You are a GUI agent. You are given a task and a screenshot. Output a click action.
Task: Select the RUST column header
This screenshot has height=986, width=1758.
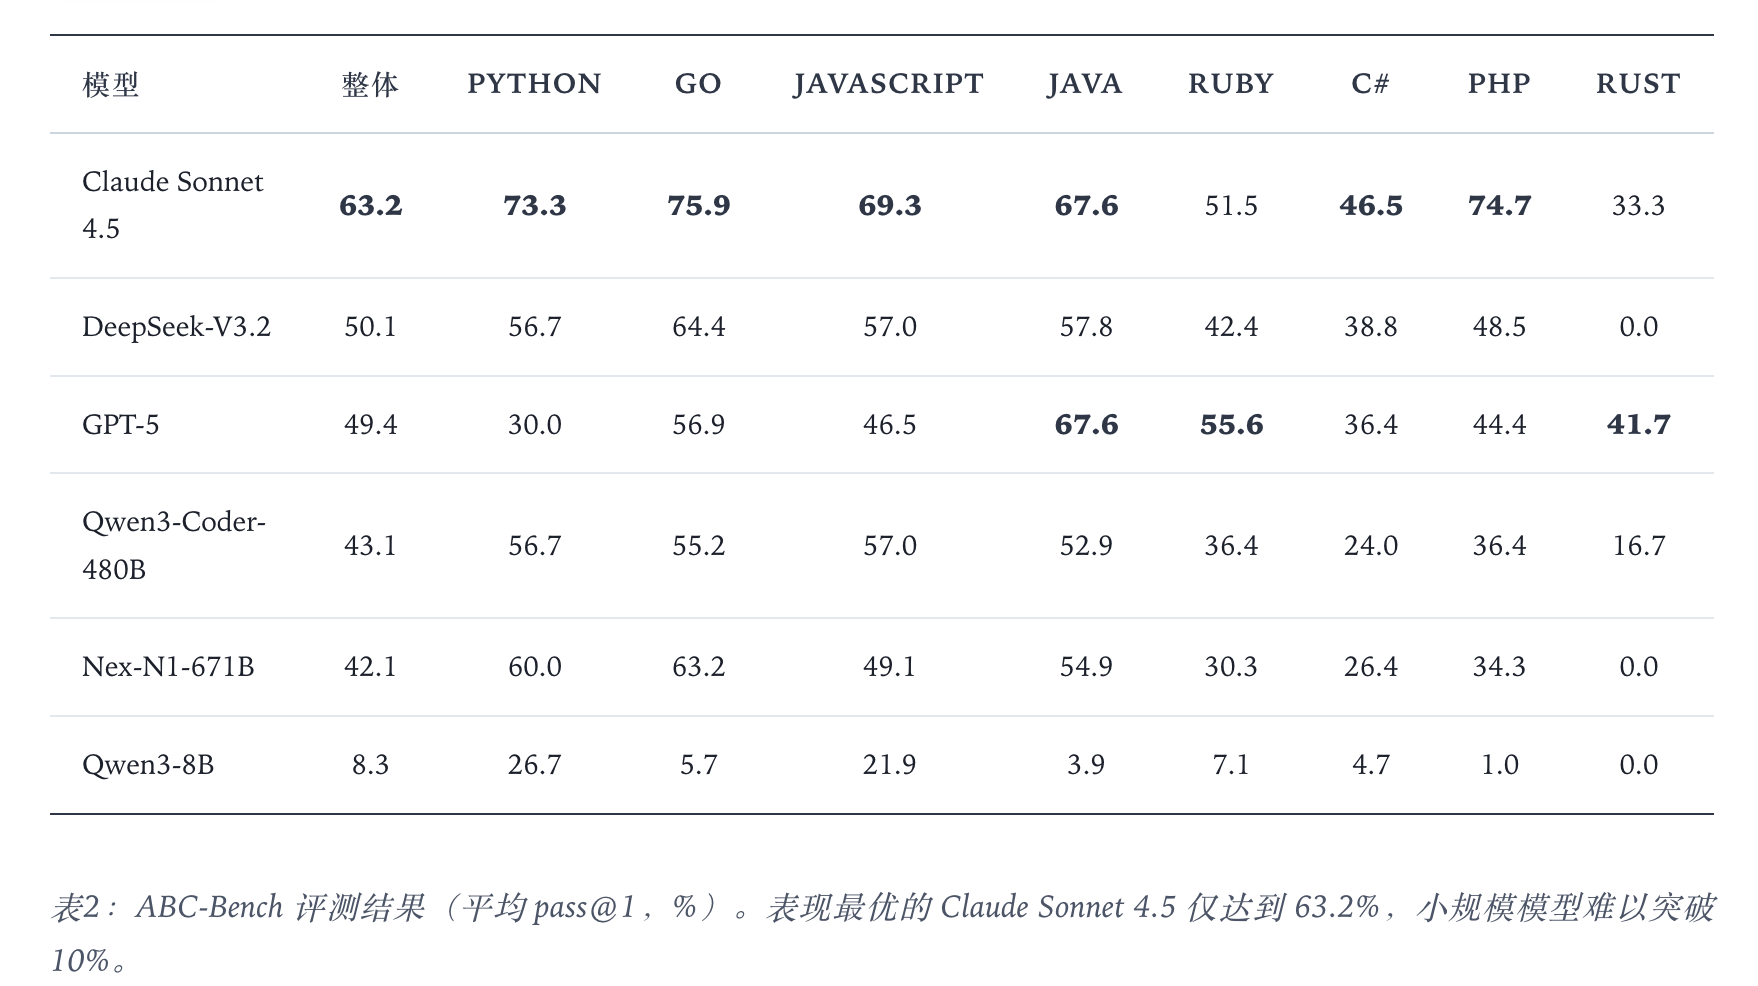point(1638,84)
